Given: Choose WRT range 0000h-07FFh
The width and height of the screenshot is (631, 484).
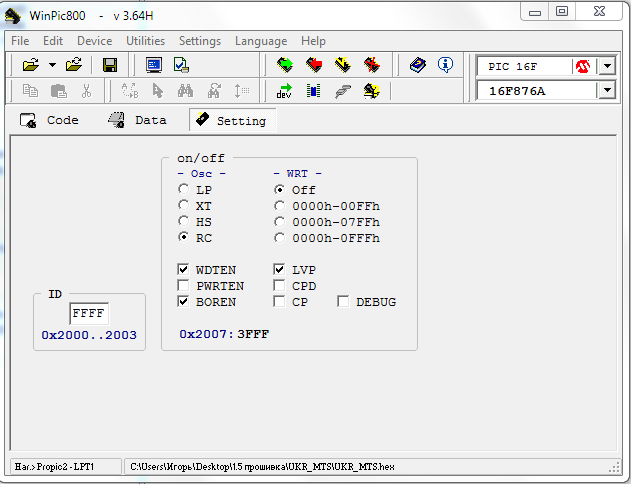Looking at the screenshot, I should click(280, 222).
